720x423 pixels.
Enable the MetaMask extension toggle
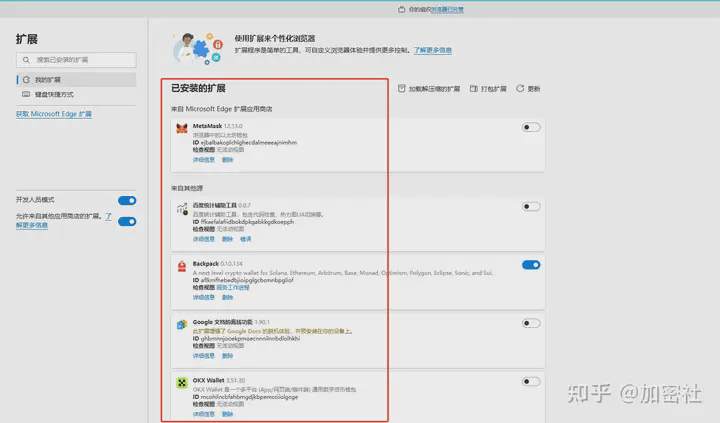pyautogui.click(x=531, y=127)
